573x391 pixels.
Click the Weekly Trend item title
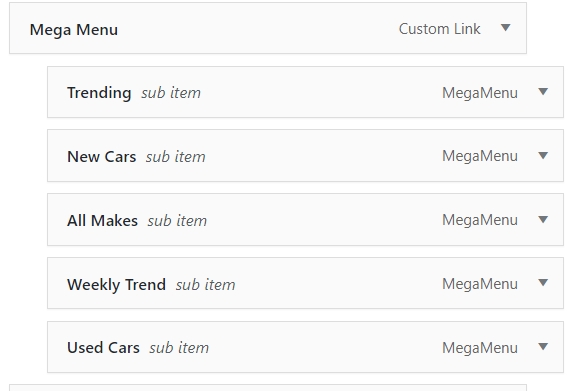tap(117, 285)
